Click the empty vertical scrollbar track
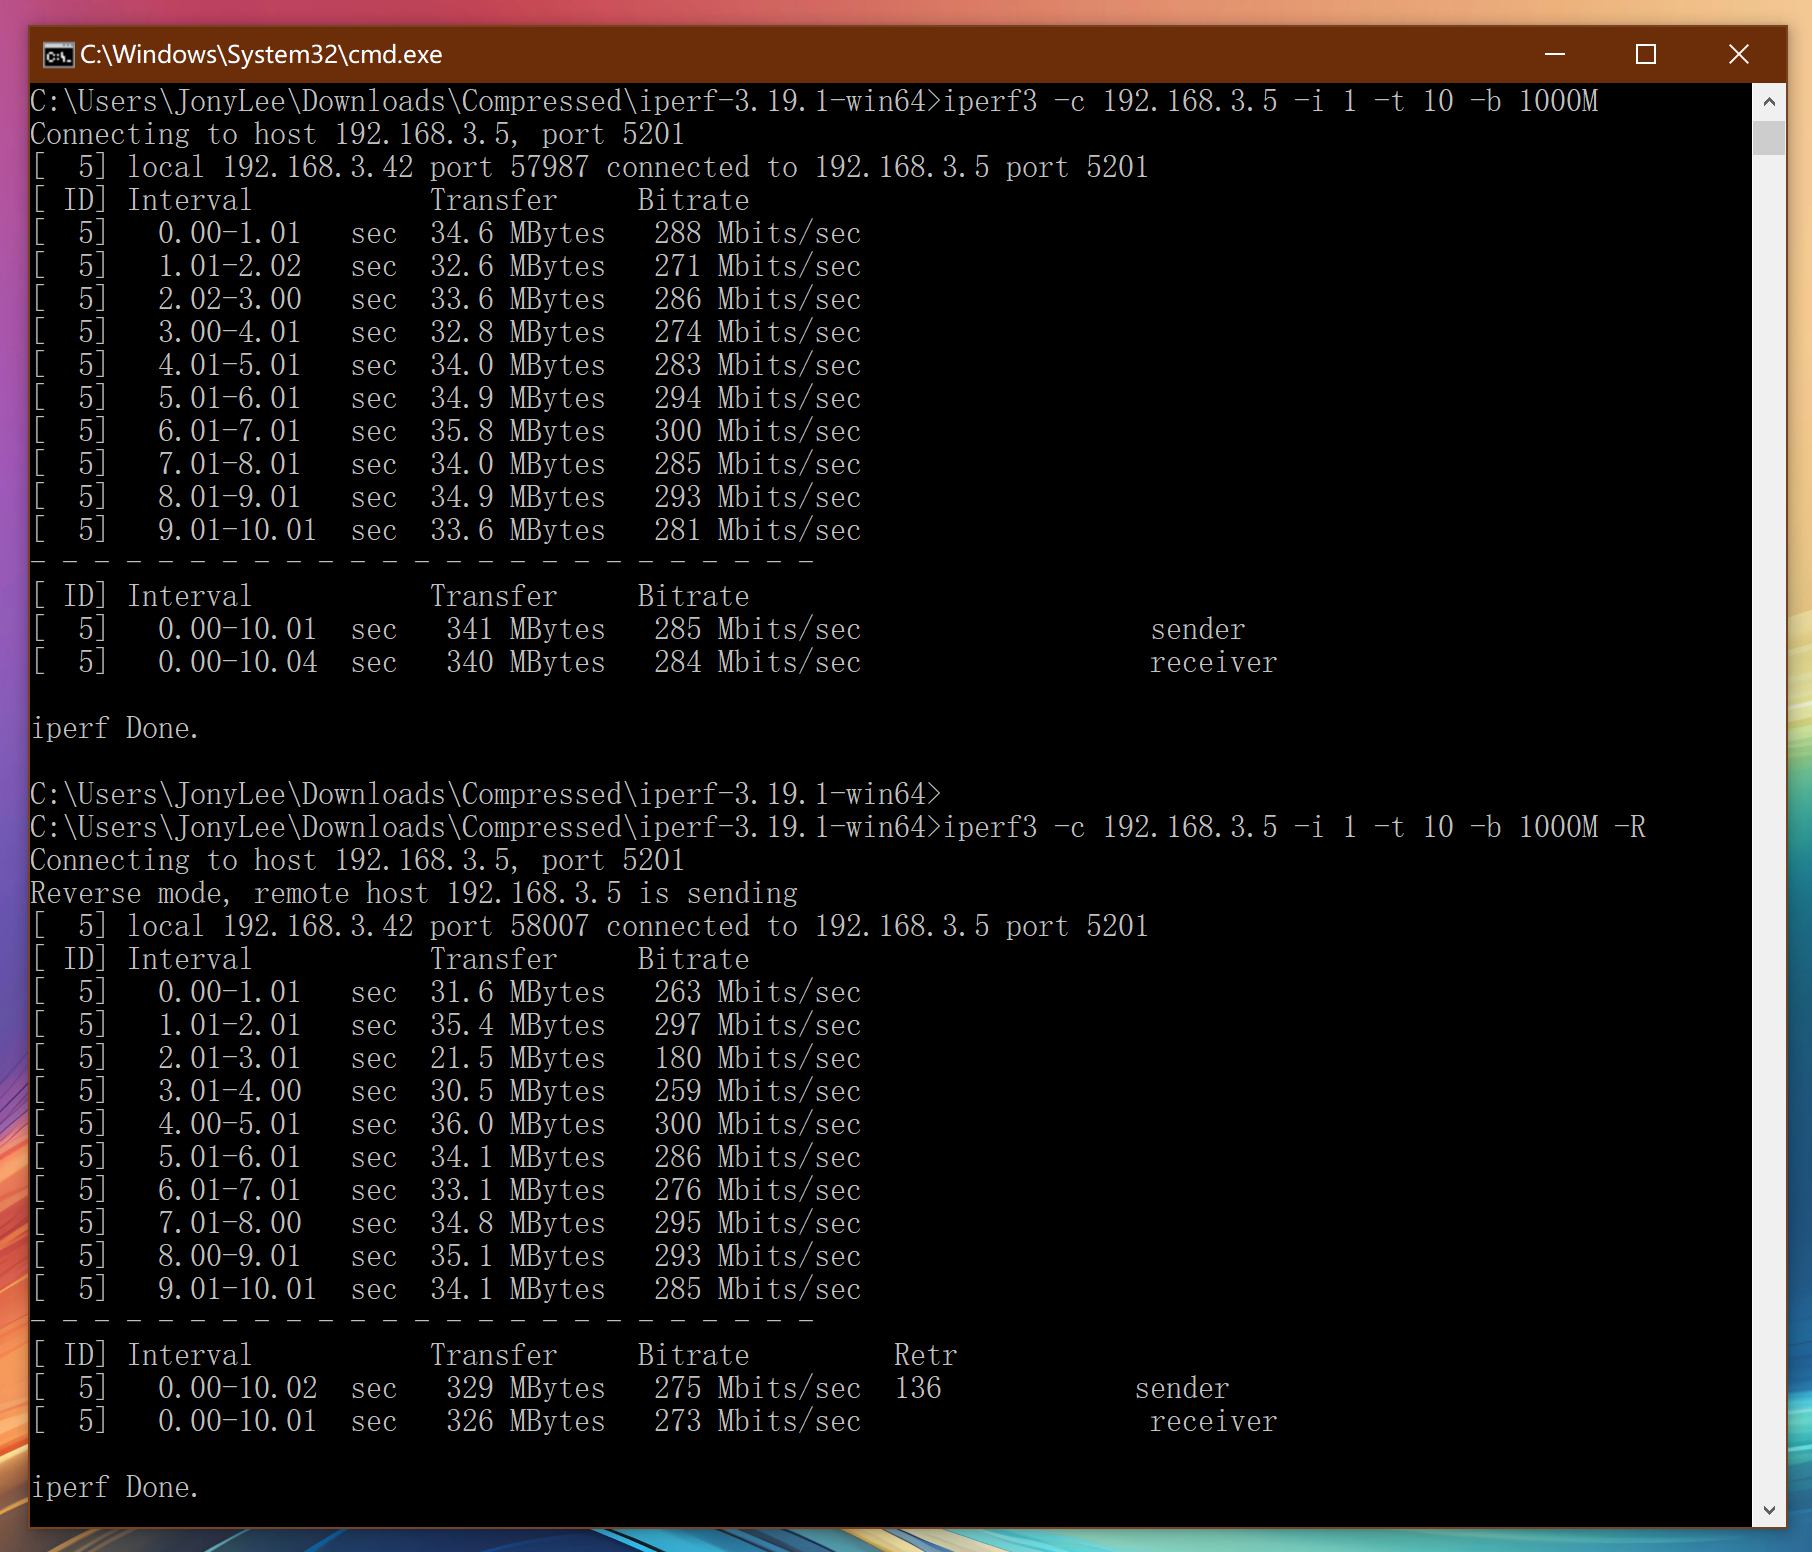 1768,800
